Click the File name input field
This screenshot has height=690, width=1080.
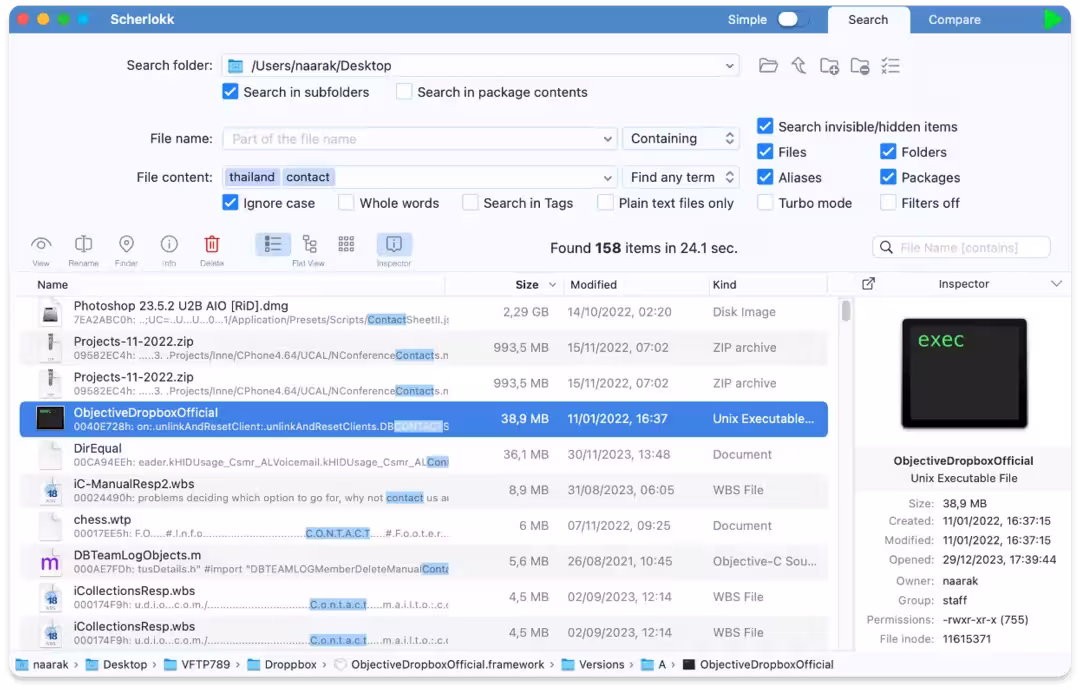(x=419, y=138)
